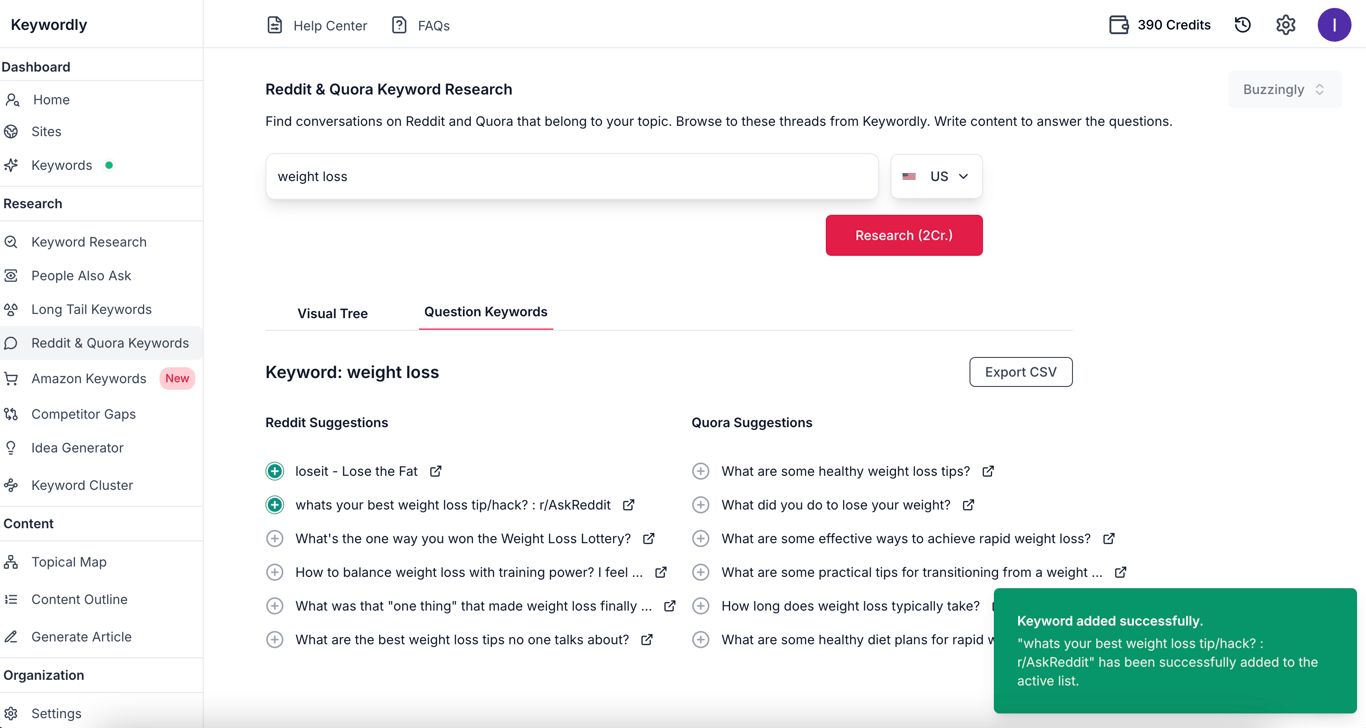Select the Idea Generator tool

tap(76, 447)
